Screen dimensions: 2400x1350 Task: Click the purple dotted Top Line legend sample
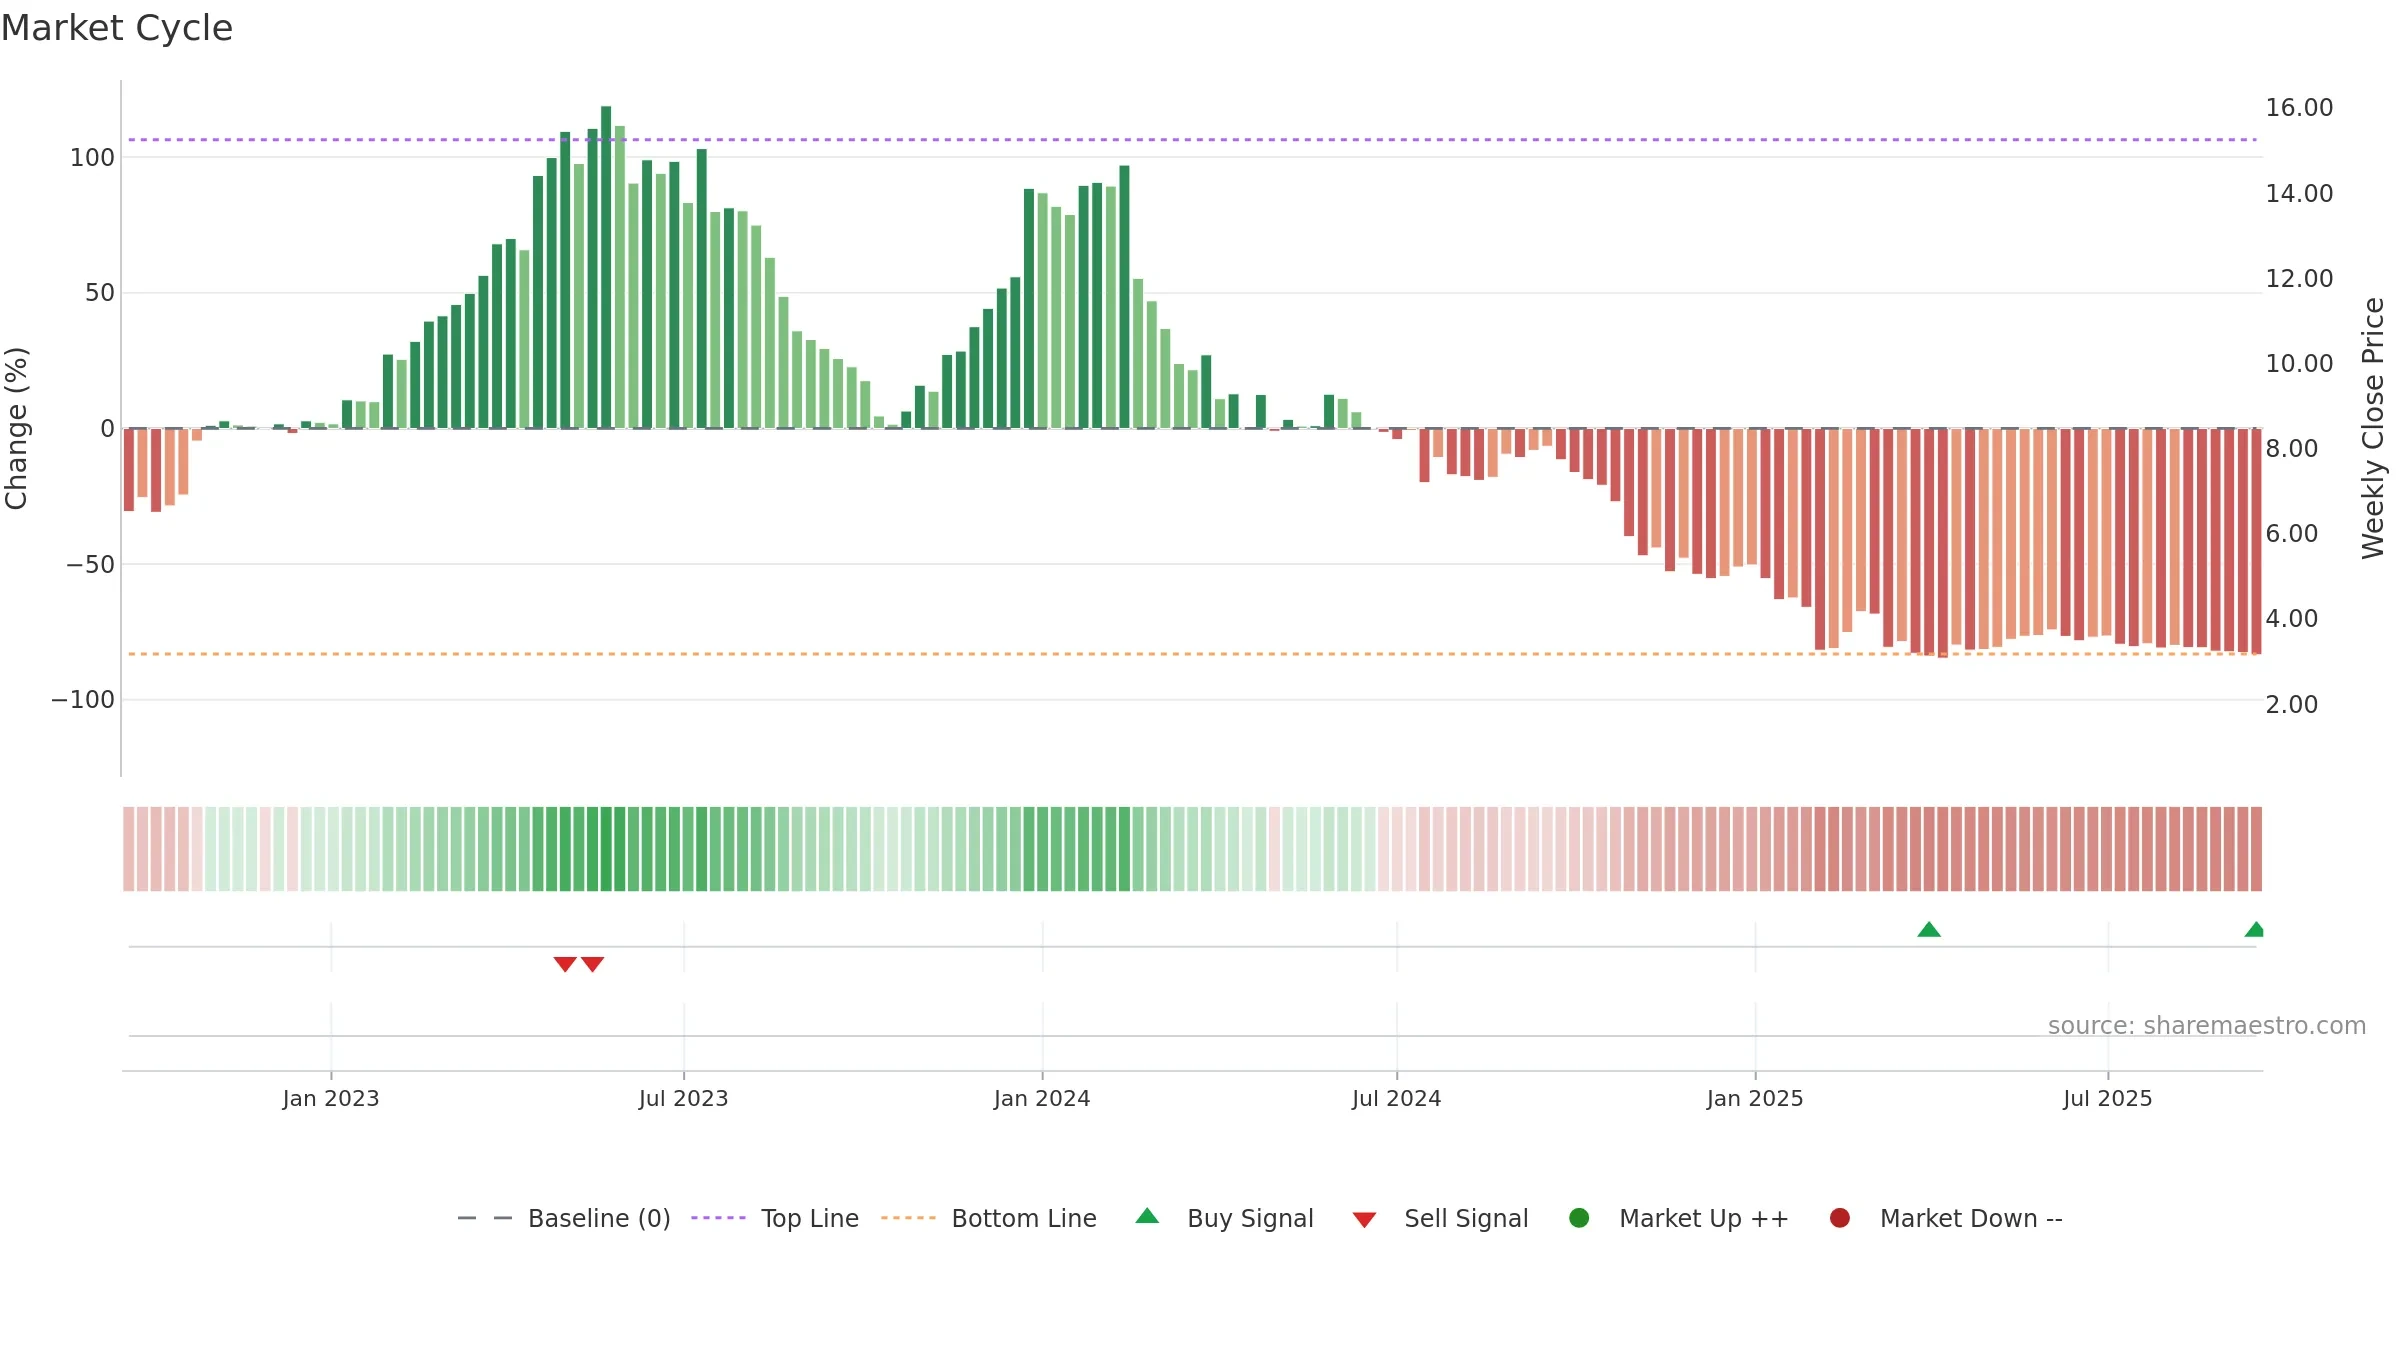718,1218
